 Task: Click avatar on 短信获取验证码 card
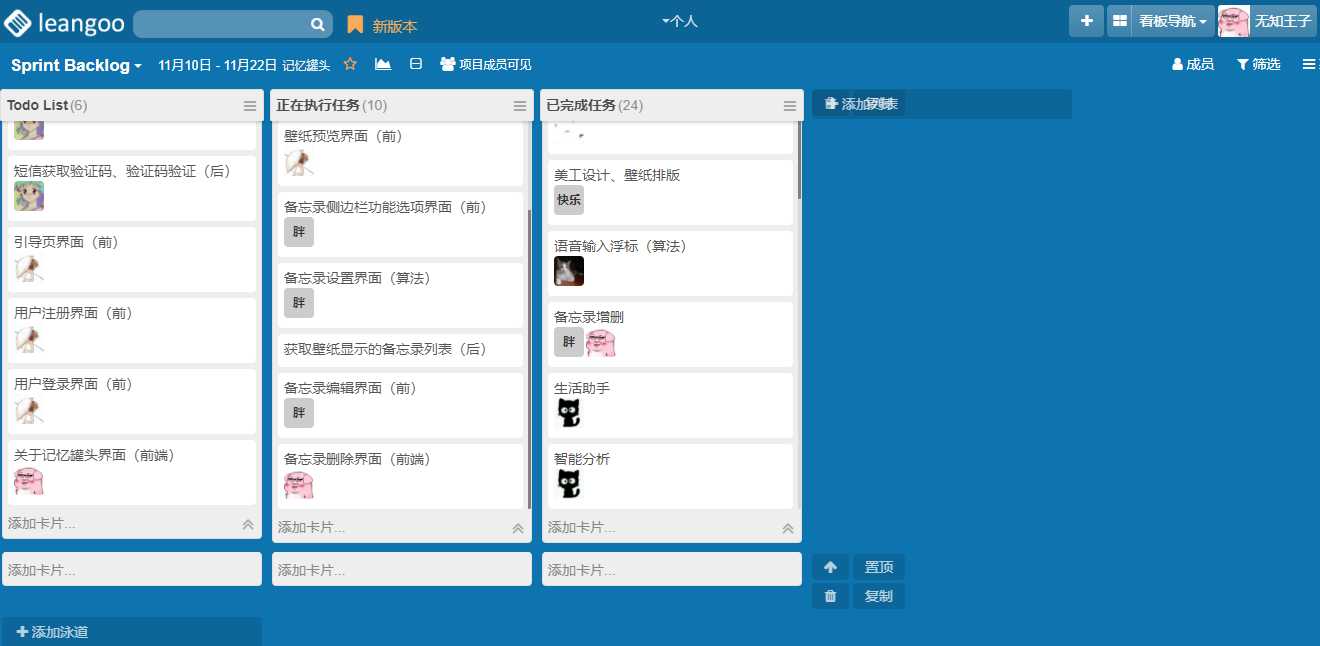(29, 196)
